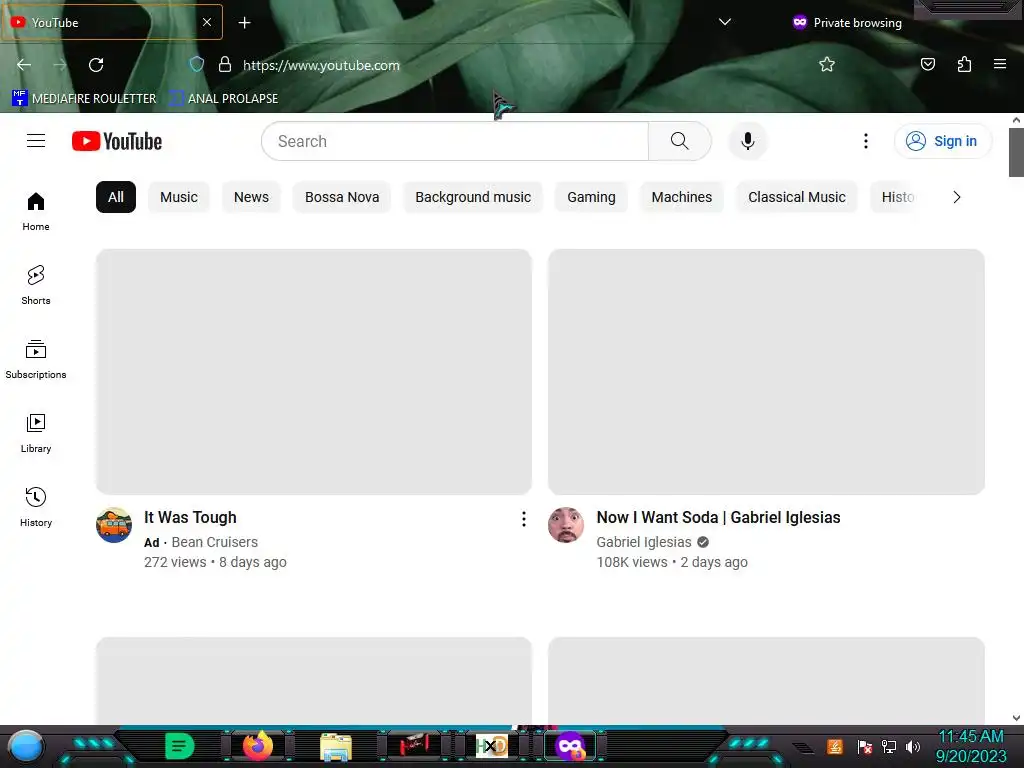Open green notes app in taskbar
The width and height of the screenshot is (1024, 768).
[179, 746]
